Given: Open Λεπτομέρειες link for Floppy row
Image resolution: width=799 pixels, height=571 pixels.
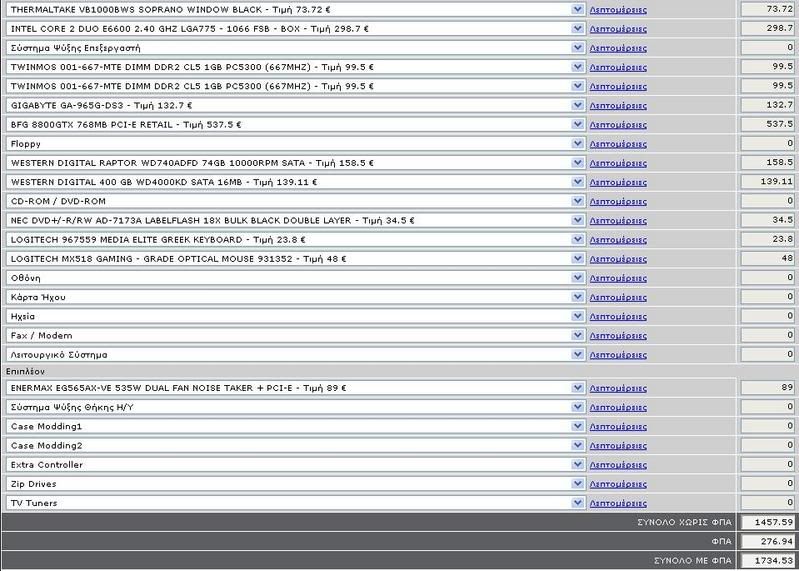Looking at the screenshot, I should (618, 144).
